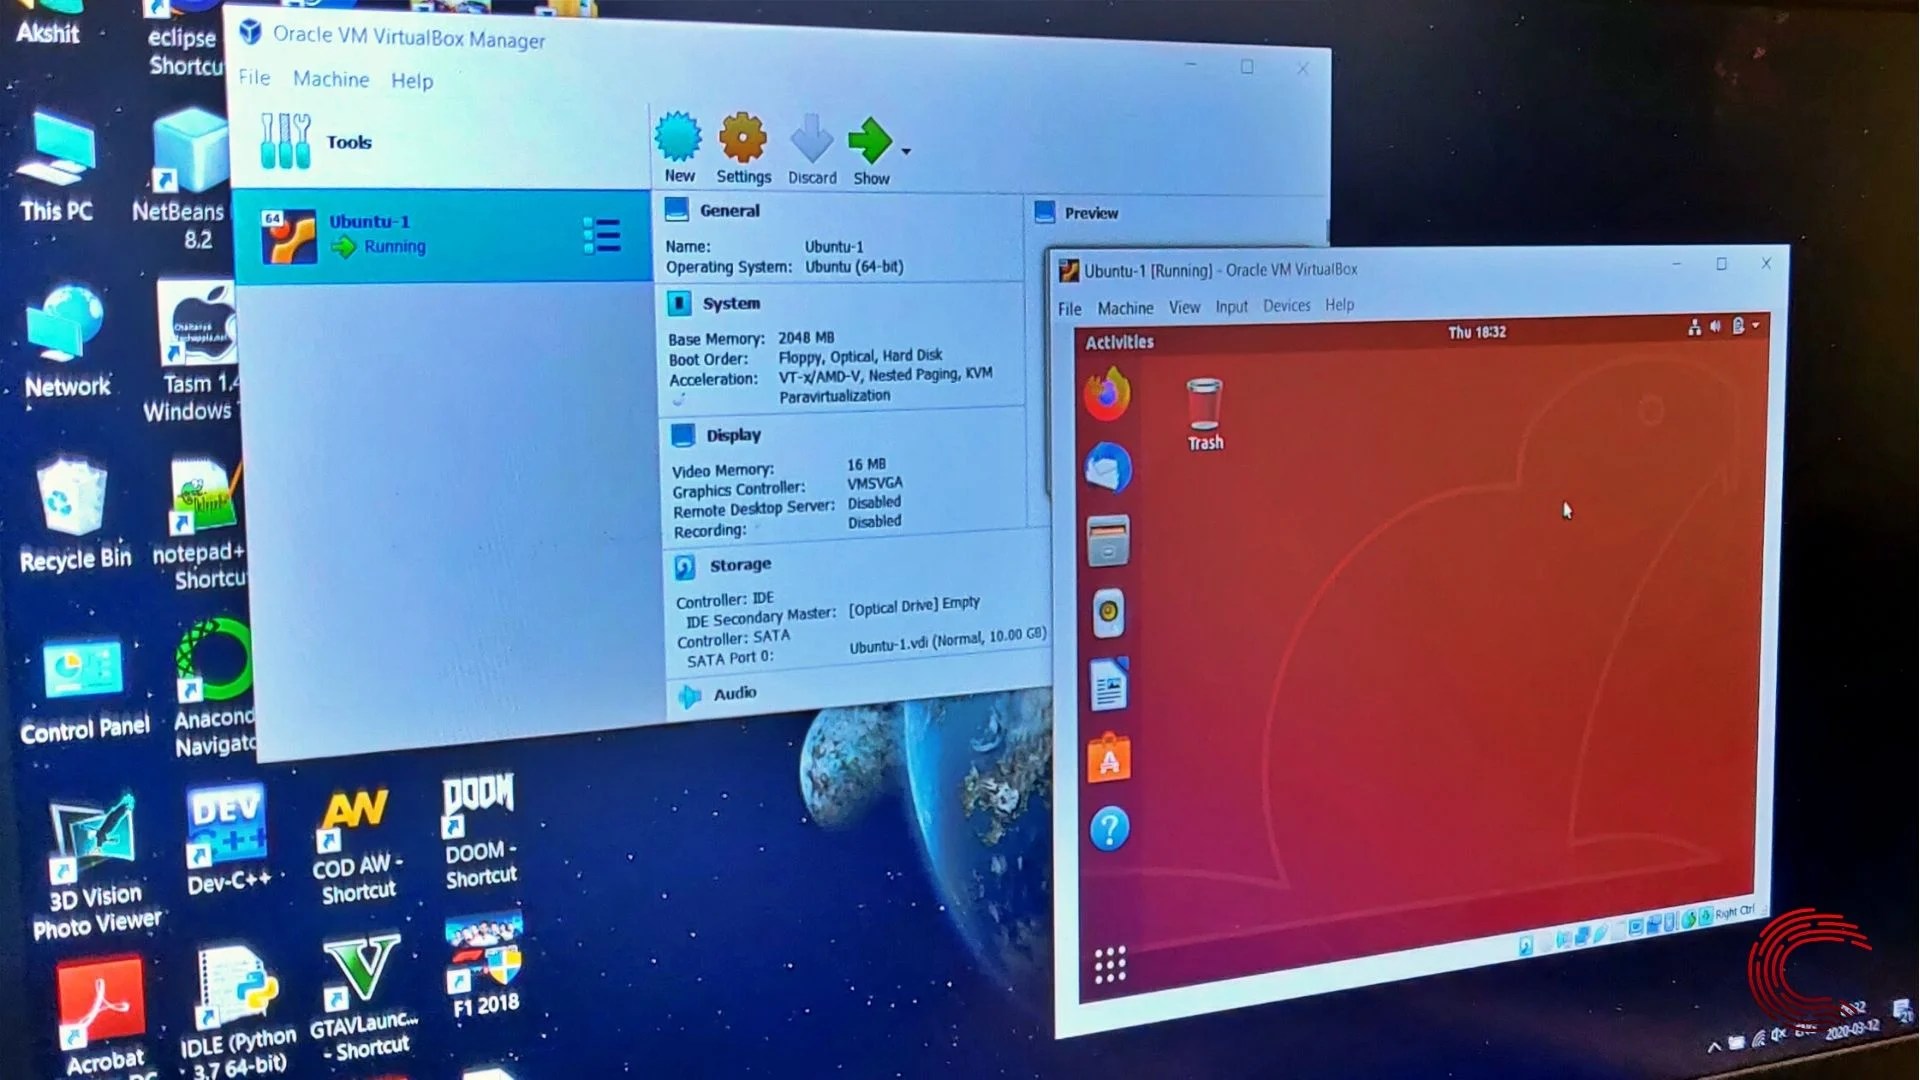Open LibreOffice Writer from the Ubuntu dock
This screenshot has height=1080, width=1920.
coord(1108,685)
